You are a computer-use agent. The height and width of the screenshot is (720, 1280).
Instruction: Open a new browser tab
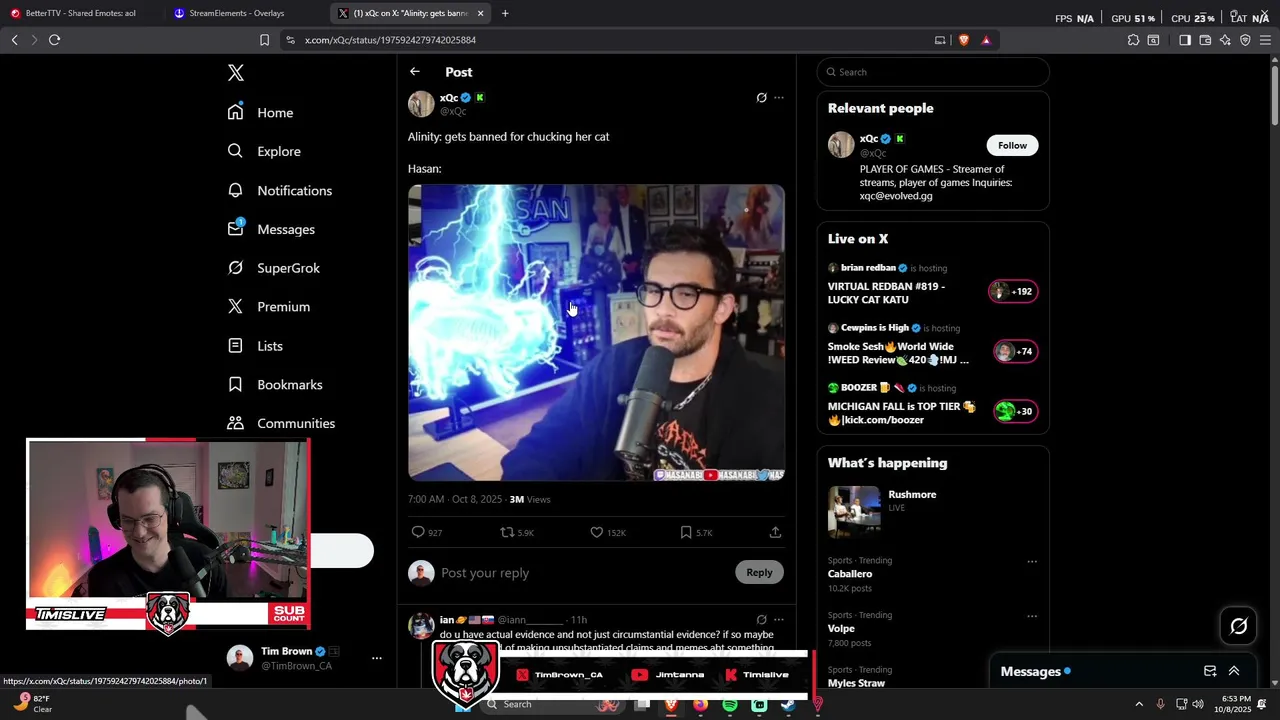[505, 13]
